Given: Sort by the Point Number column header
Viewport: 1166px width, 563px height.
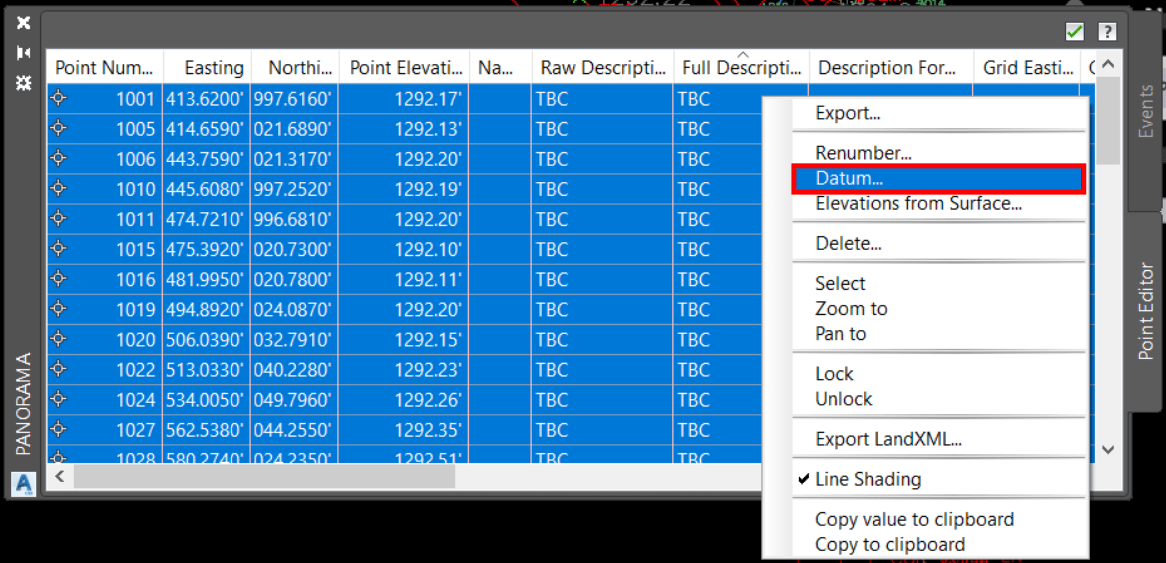Looking at the screenshot, I should pyautogui.click(x=105, y=68).
